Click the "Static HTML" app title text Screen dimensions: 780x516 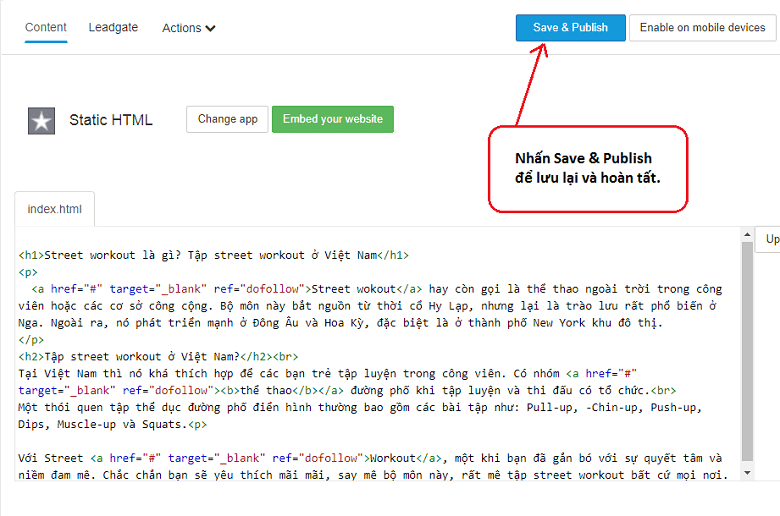(x=111, y=120)
